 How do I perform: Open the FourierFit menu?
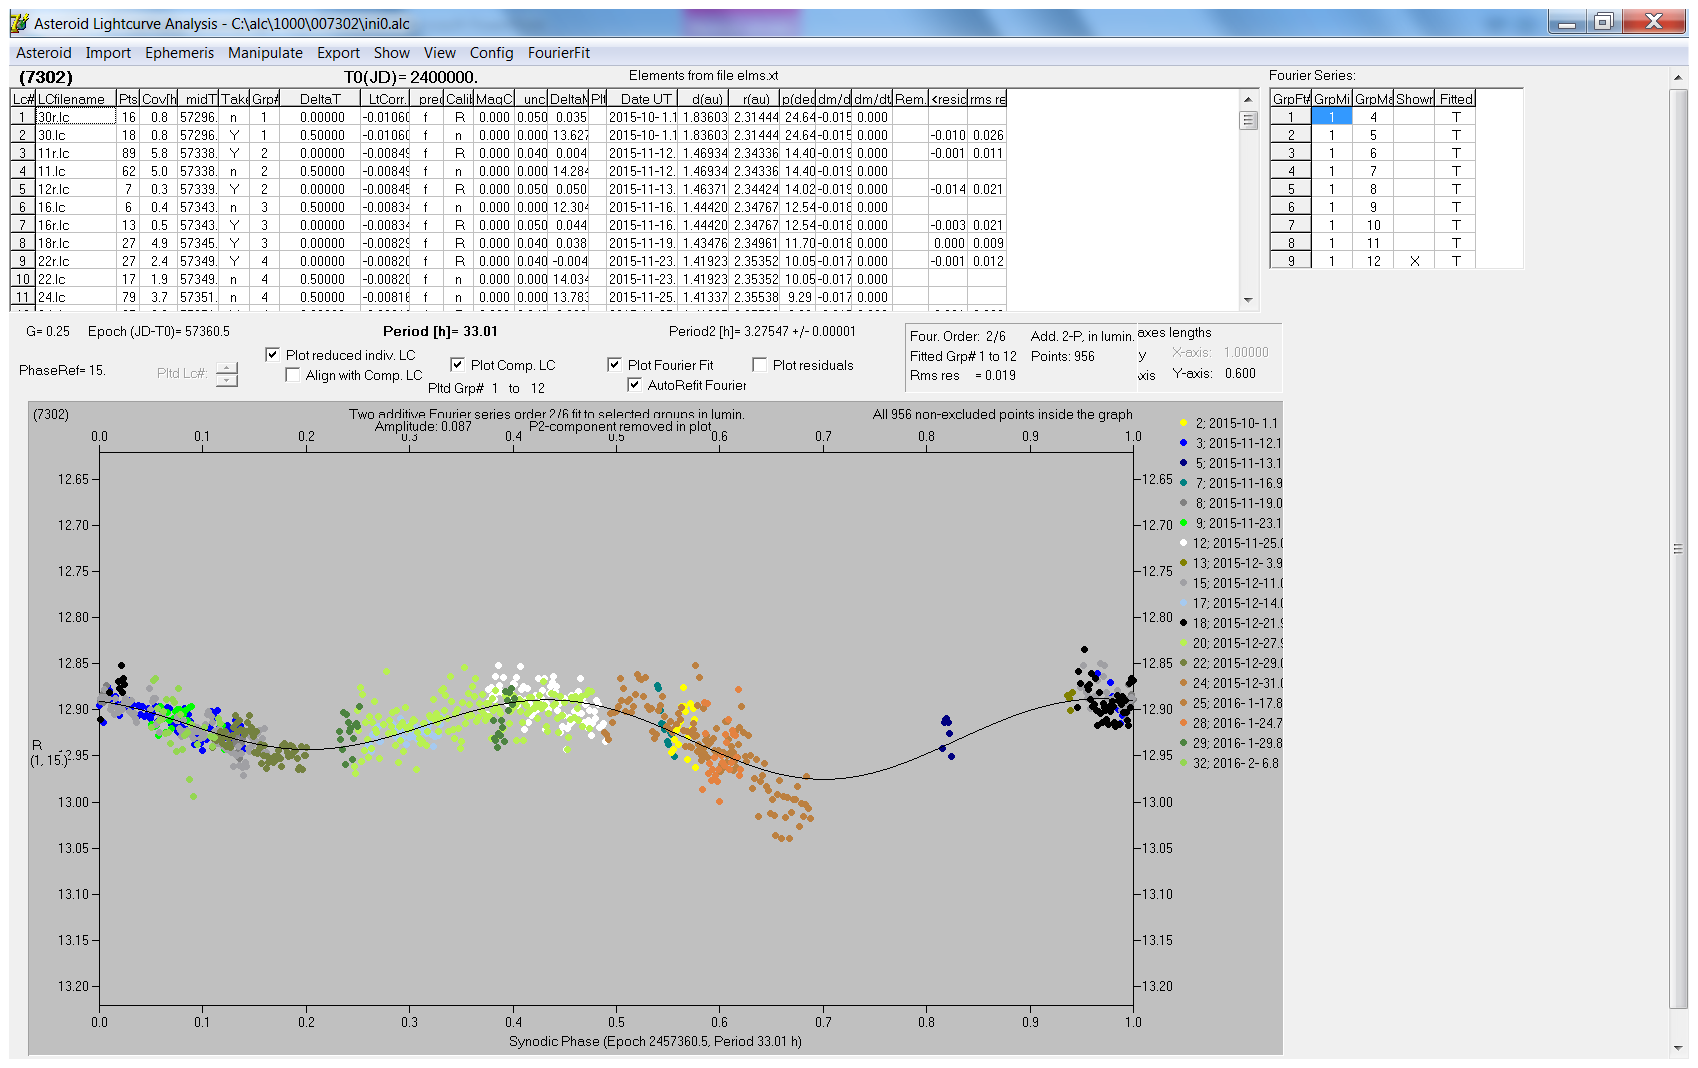559,53
